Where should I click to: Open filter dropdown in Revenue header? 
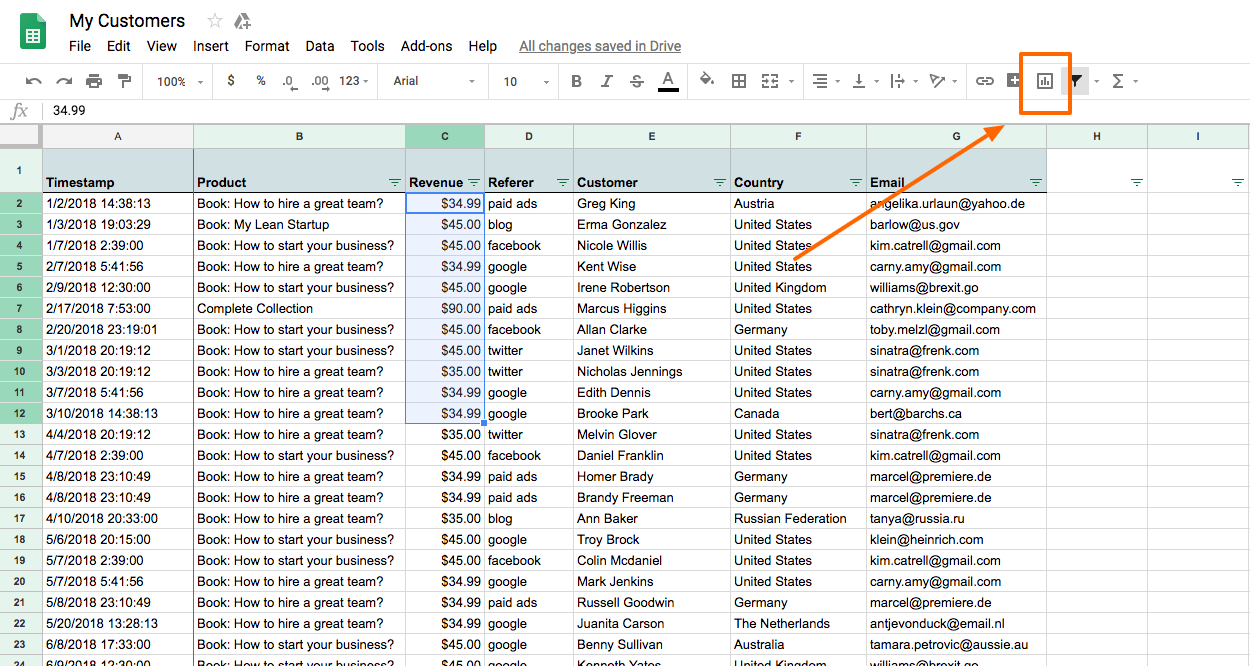pos(473,183)
